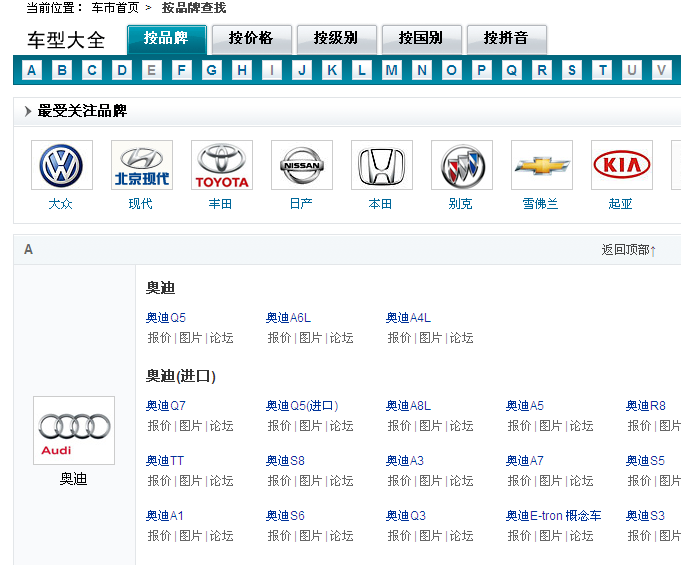
Task: Open the 奥迪Q7 model link
Action: point(166,406)
